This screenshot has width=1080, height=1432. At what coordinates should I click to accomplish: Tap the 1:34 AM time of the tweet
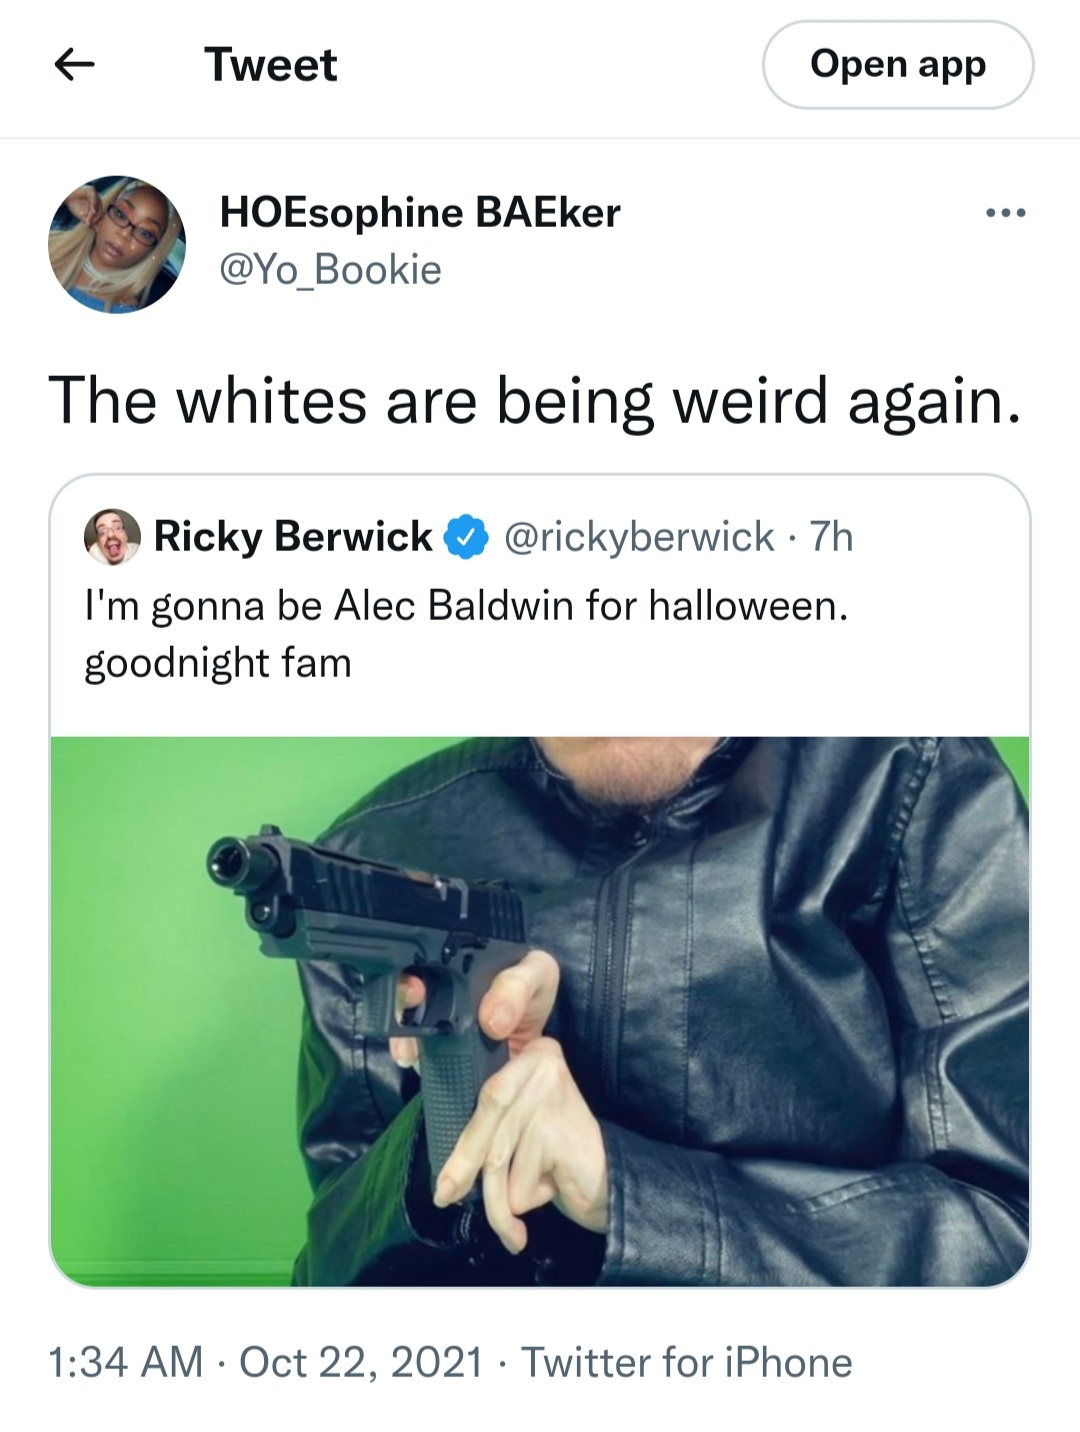point(125,1362)
